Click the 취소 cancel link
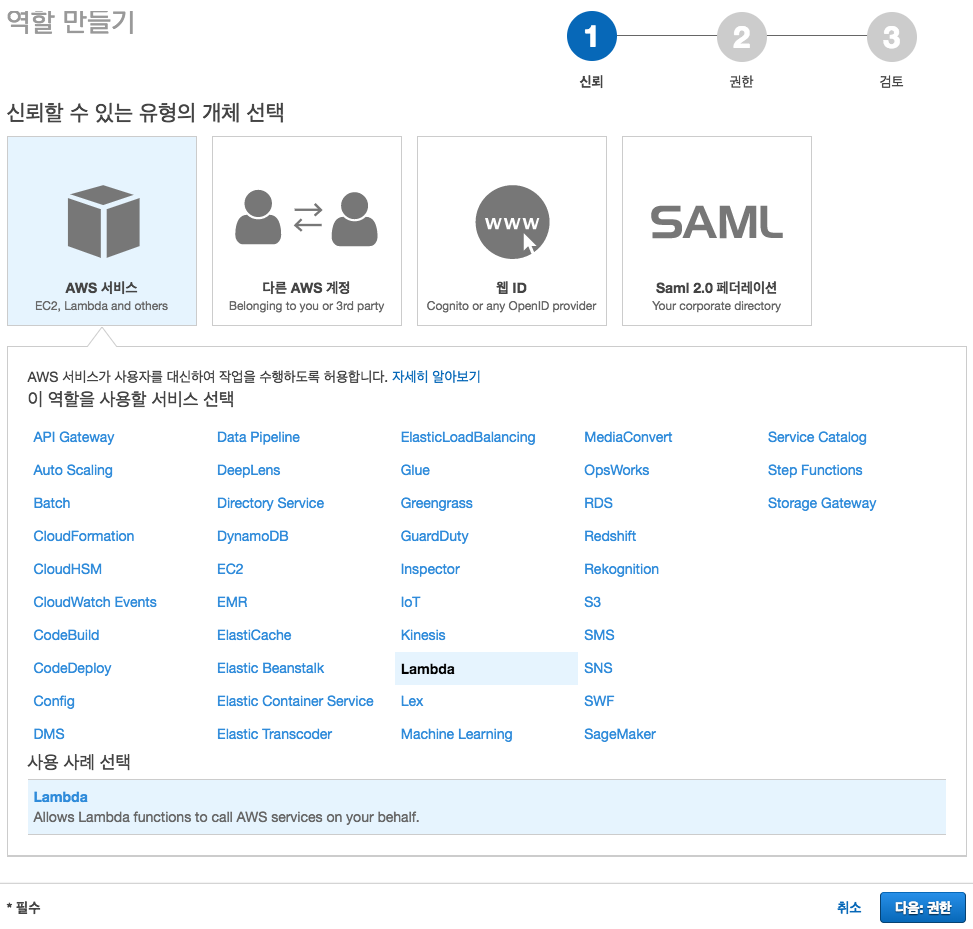Screen dimensions: 973x929 point(849,908)
